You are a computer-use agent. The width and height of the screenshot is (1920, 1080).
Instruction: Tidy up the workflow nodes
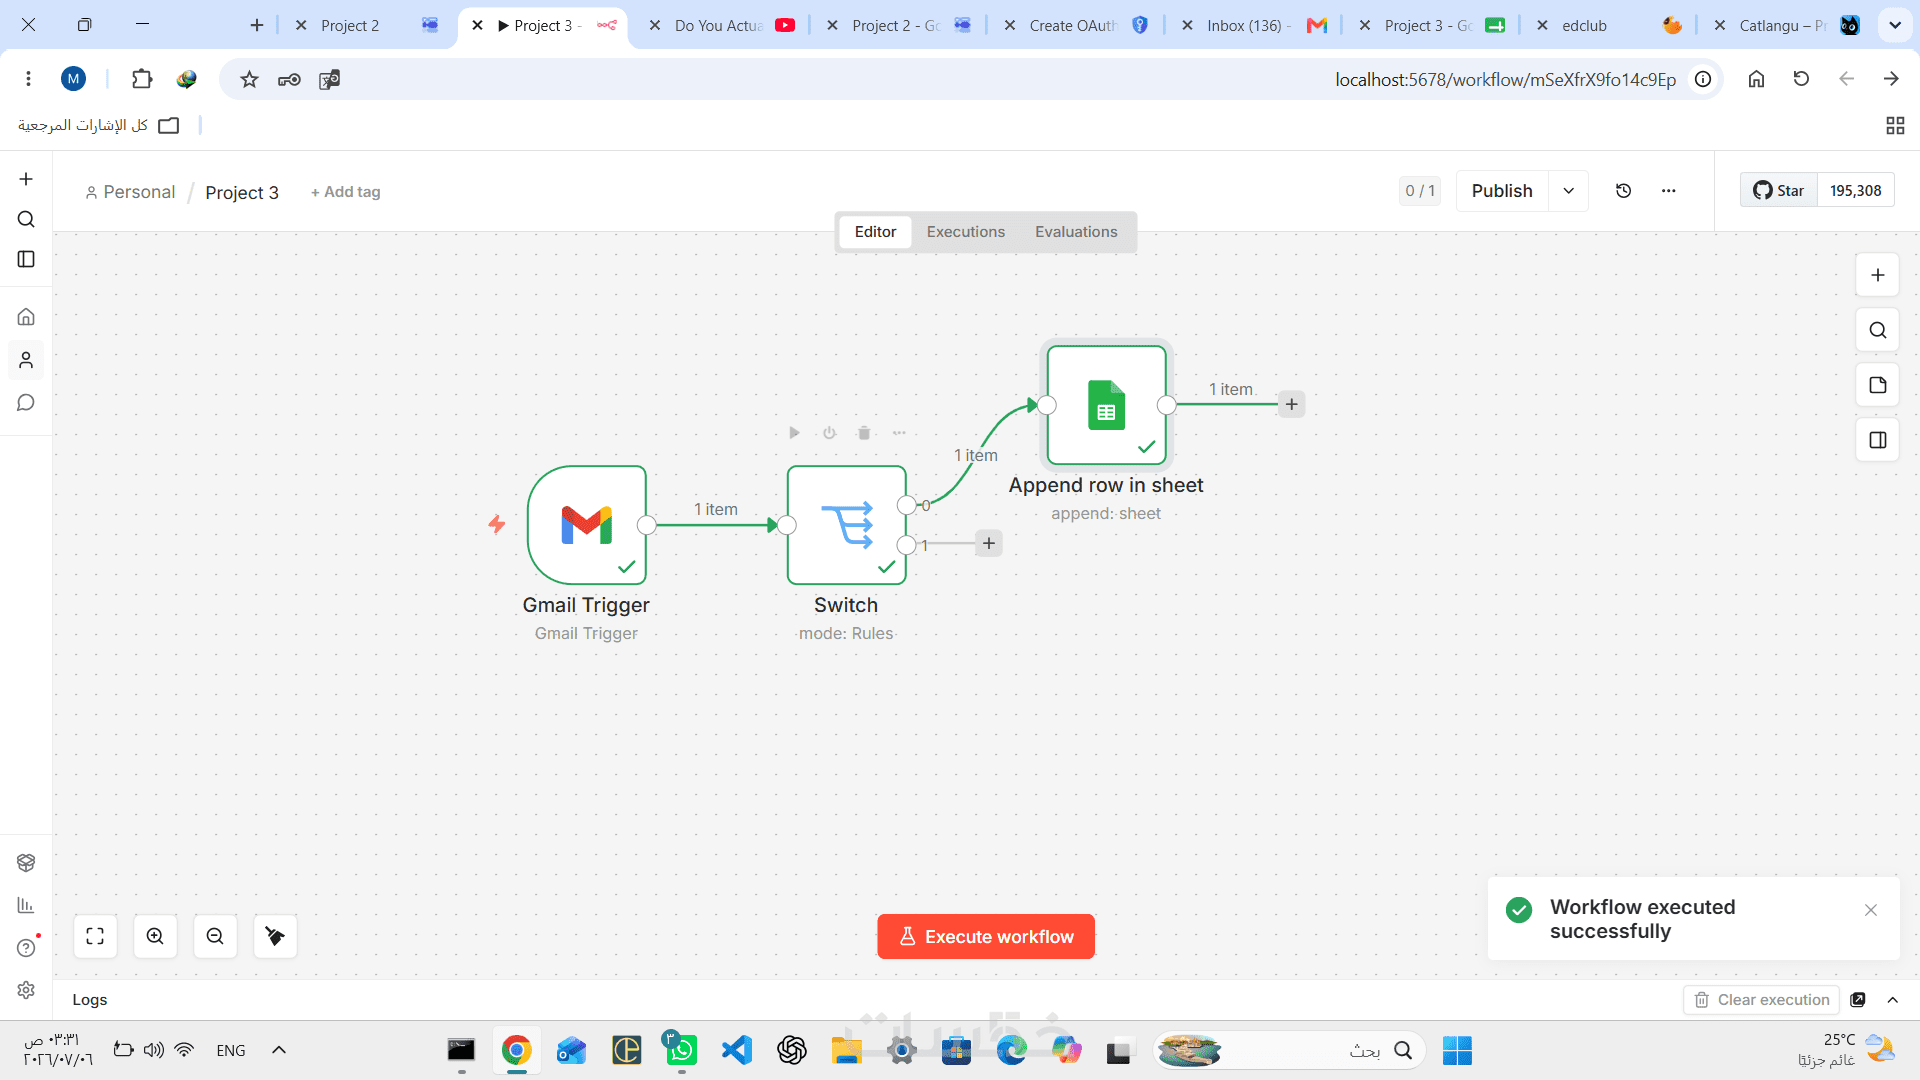[x=275, y=936]
